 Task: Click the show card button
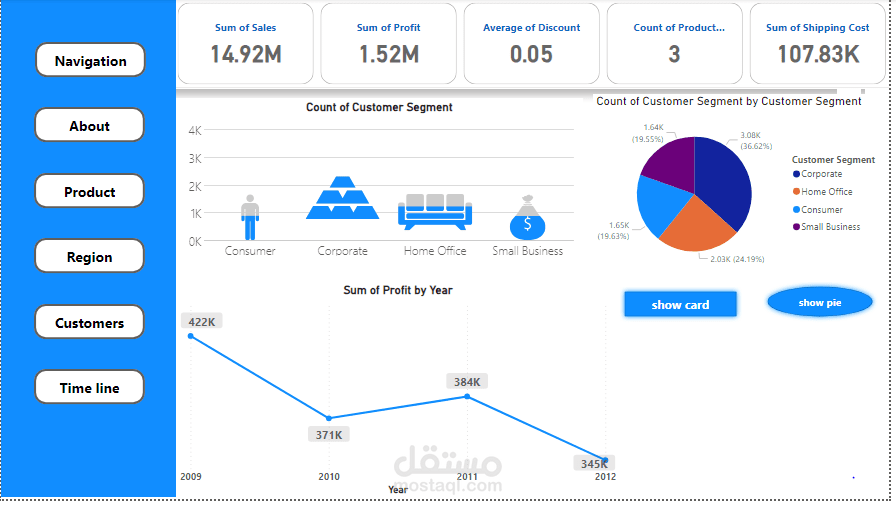pyautogui.click(x=680, y=304)
